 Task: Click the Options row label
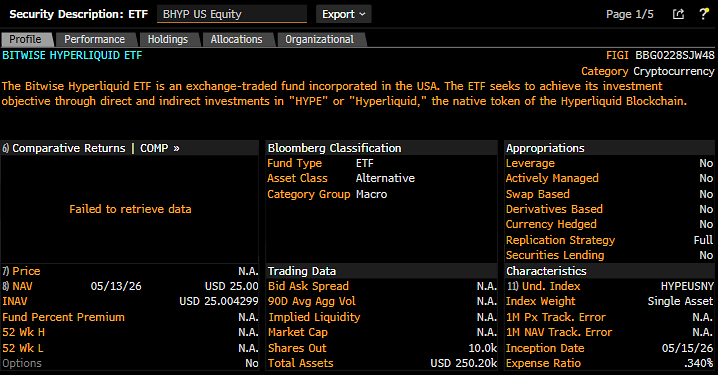point(22,363)
